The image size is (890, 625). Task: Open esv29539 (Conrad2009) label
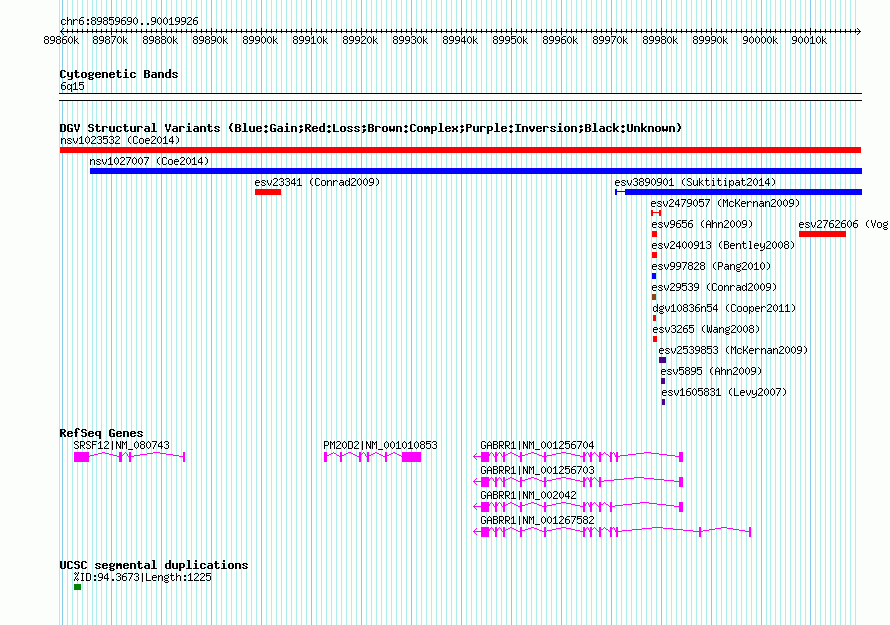click(714, 287)
